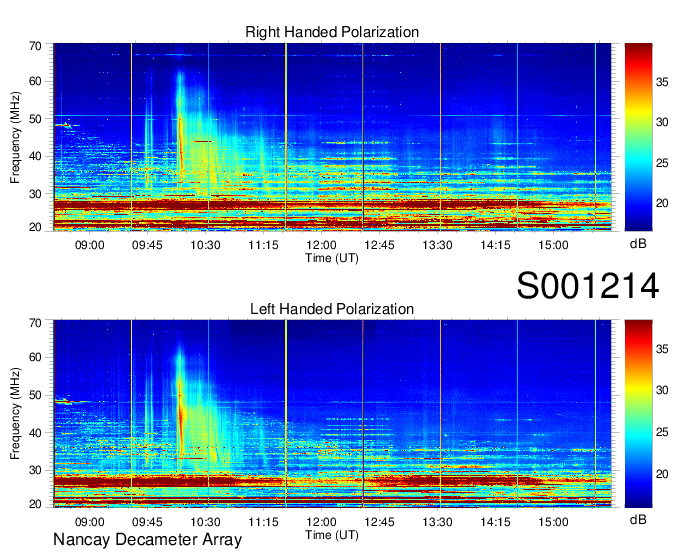The image size is (680, 552).
Task: Click 15:00 tick on Right Handed time axis
Action: coord(553,245)
